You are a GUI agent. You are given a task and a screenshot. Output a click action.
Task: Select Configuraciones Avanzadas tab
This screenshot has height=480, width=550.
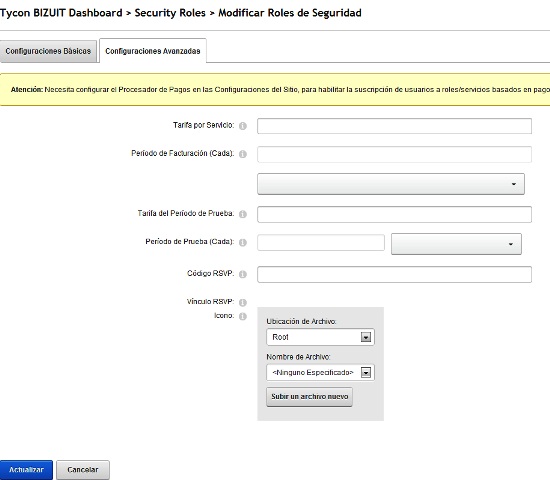click(153, 51)
